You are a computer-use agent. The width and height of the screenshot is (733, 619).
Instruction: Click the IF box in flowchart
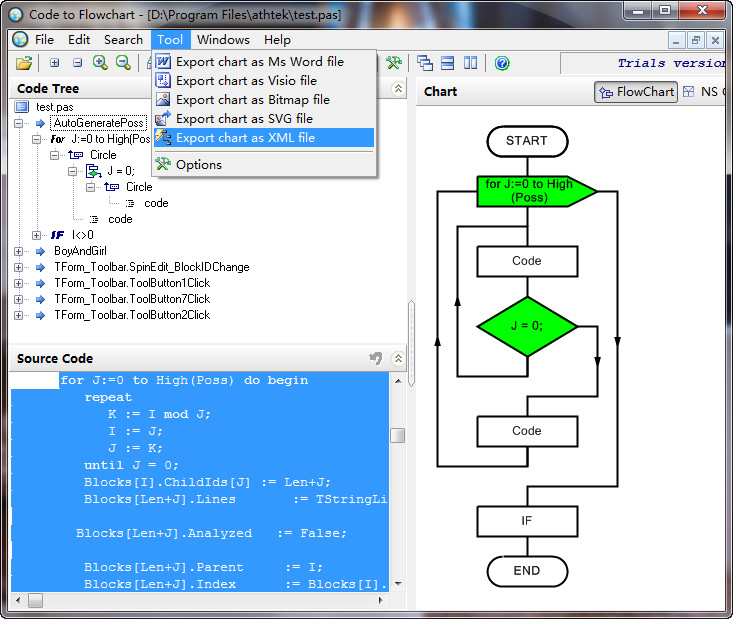click(x=527, y=521)
